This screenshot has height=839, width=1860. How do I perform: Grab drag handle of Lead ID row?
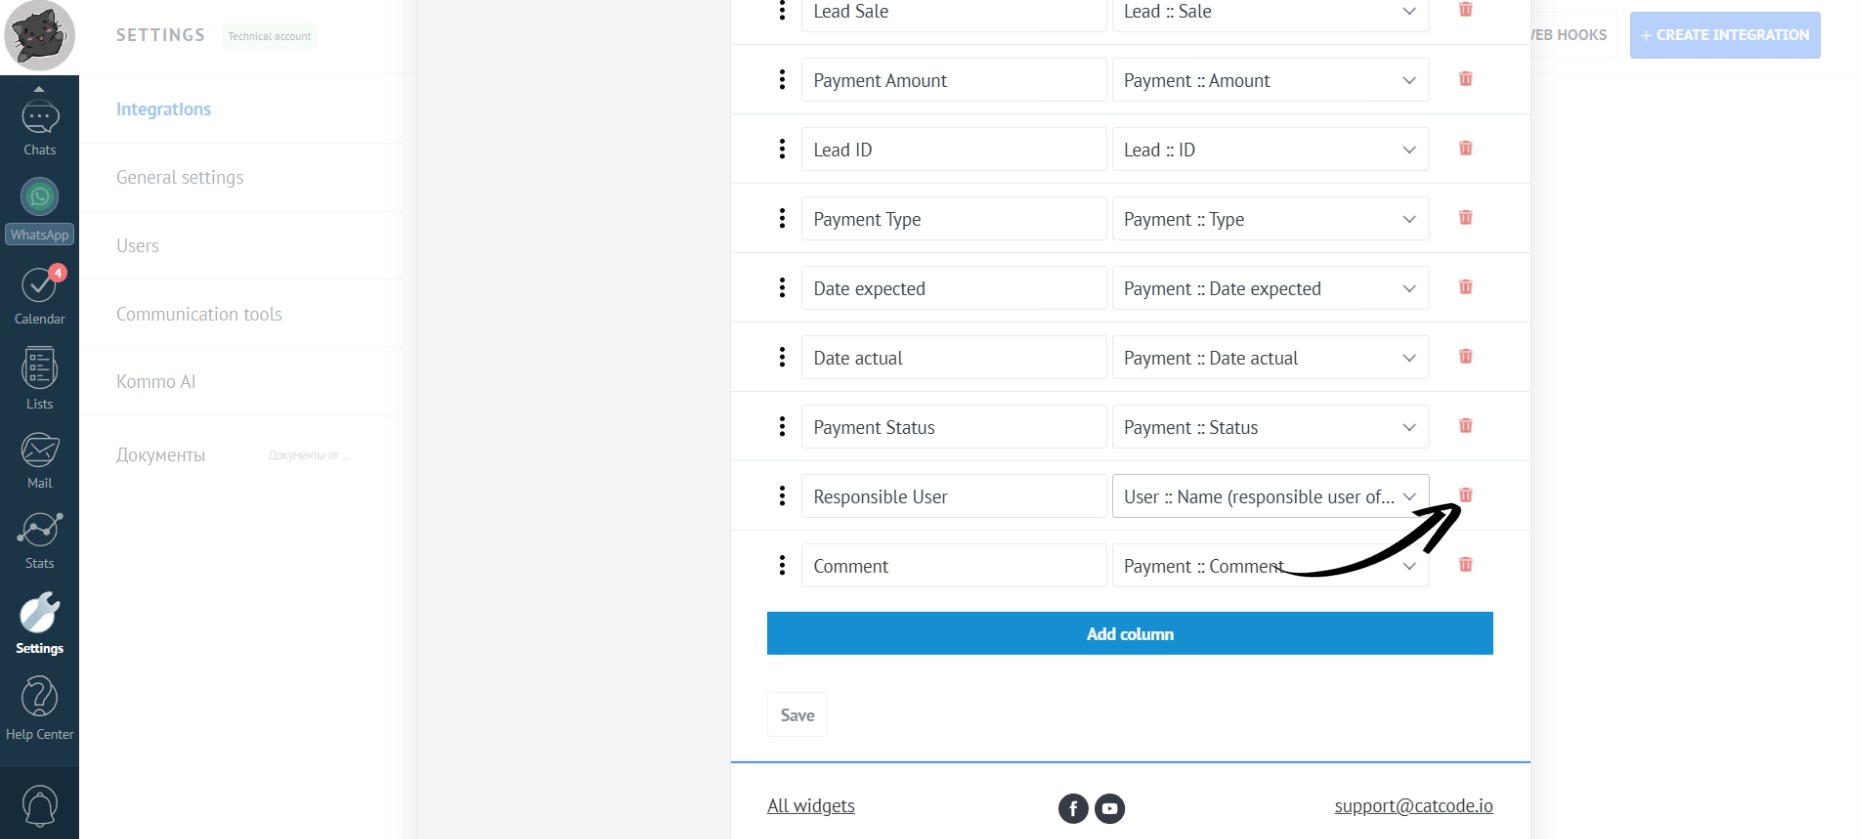(x=782, y=149)
